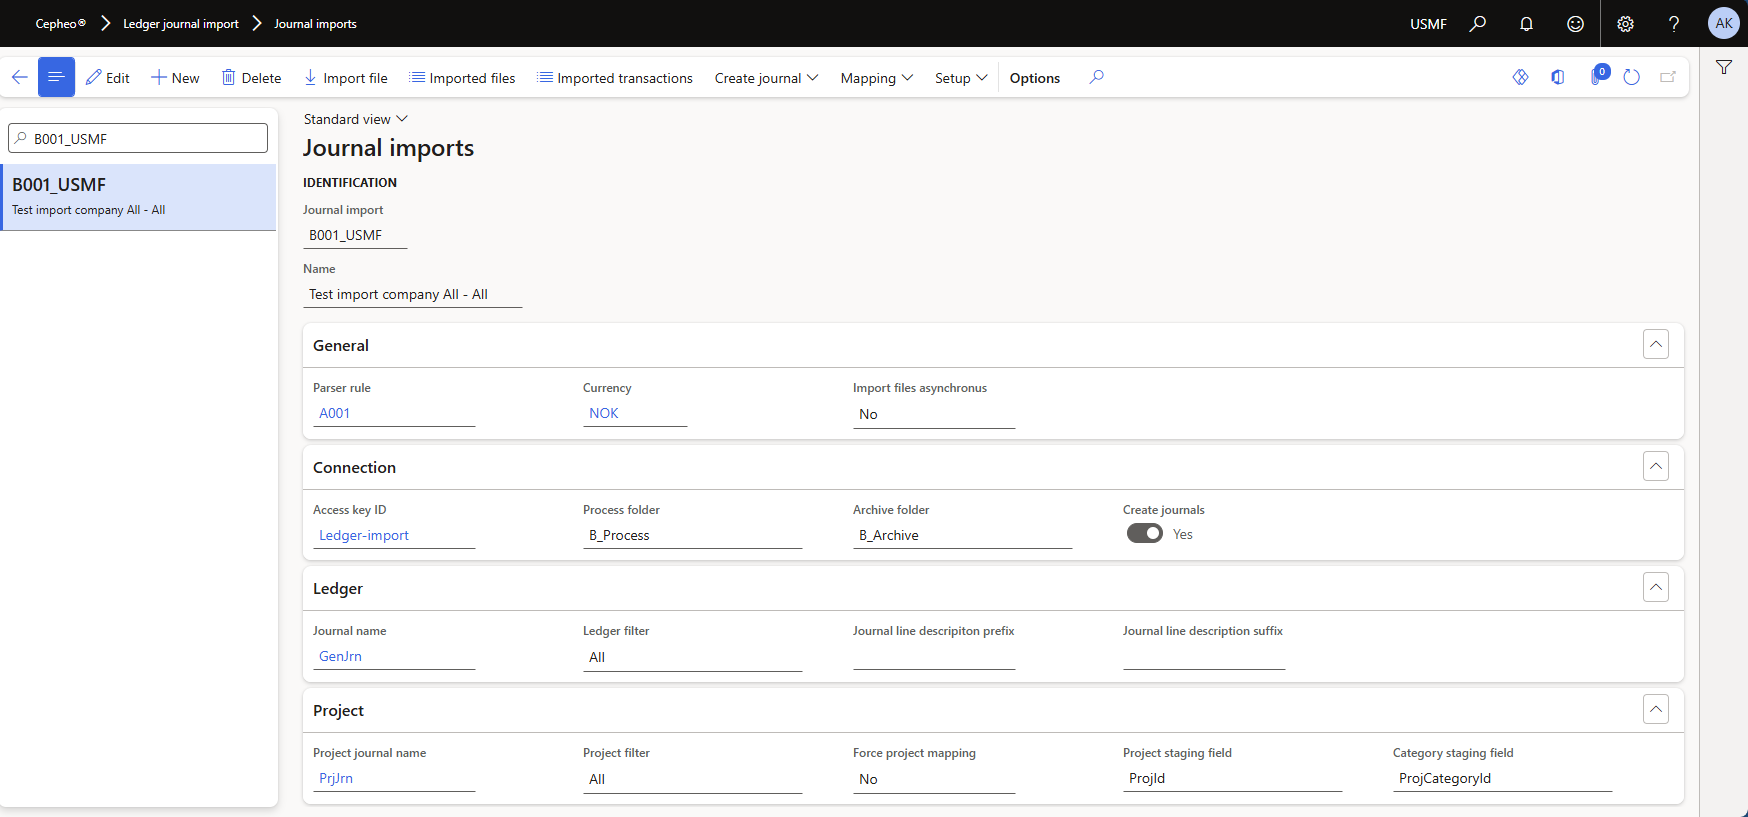Select the B001_USMF list record
1748x817 pixels.
pos(138,197)
